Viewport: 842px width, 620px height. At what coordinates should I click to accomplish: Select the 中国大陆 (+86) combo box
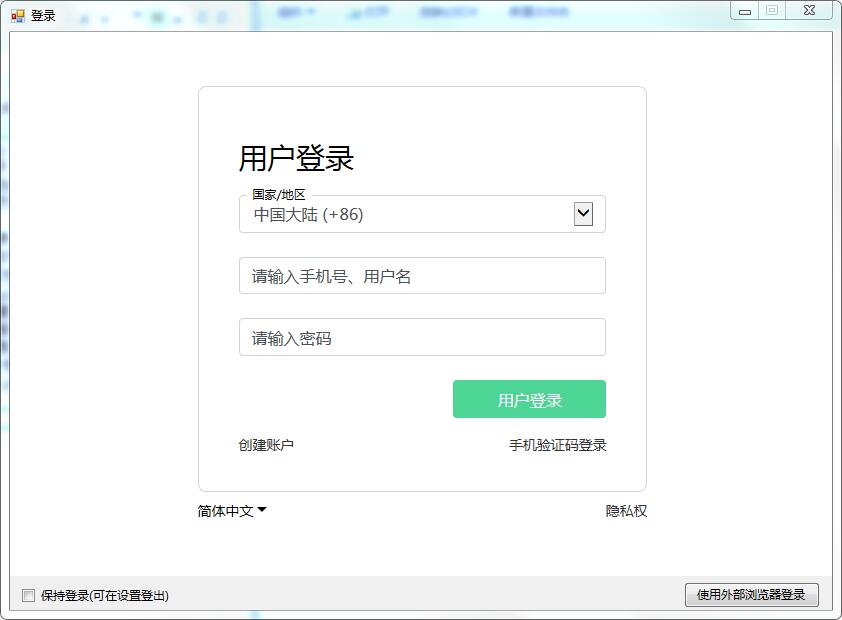(422, 214)
